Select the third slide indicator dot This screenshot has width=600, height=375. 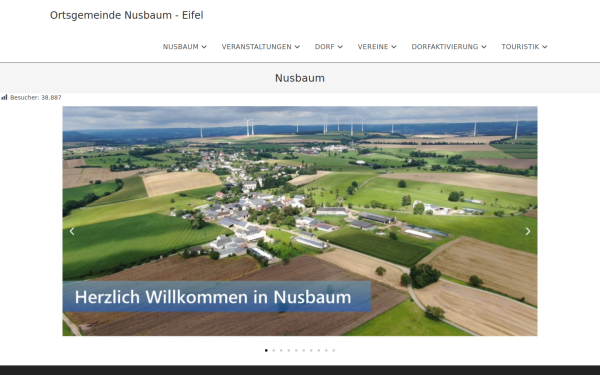[281, 350]
